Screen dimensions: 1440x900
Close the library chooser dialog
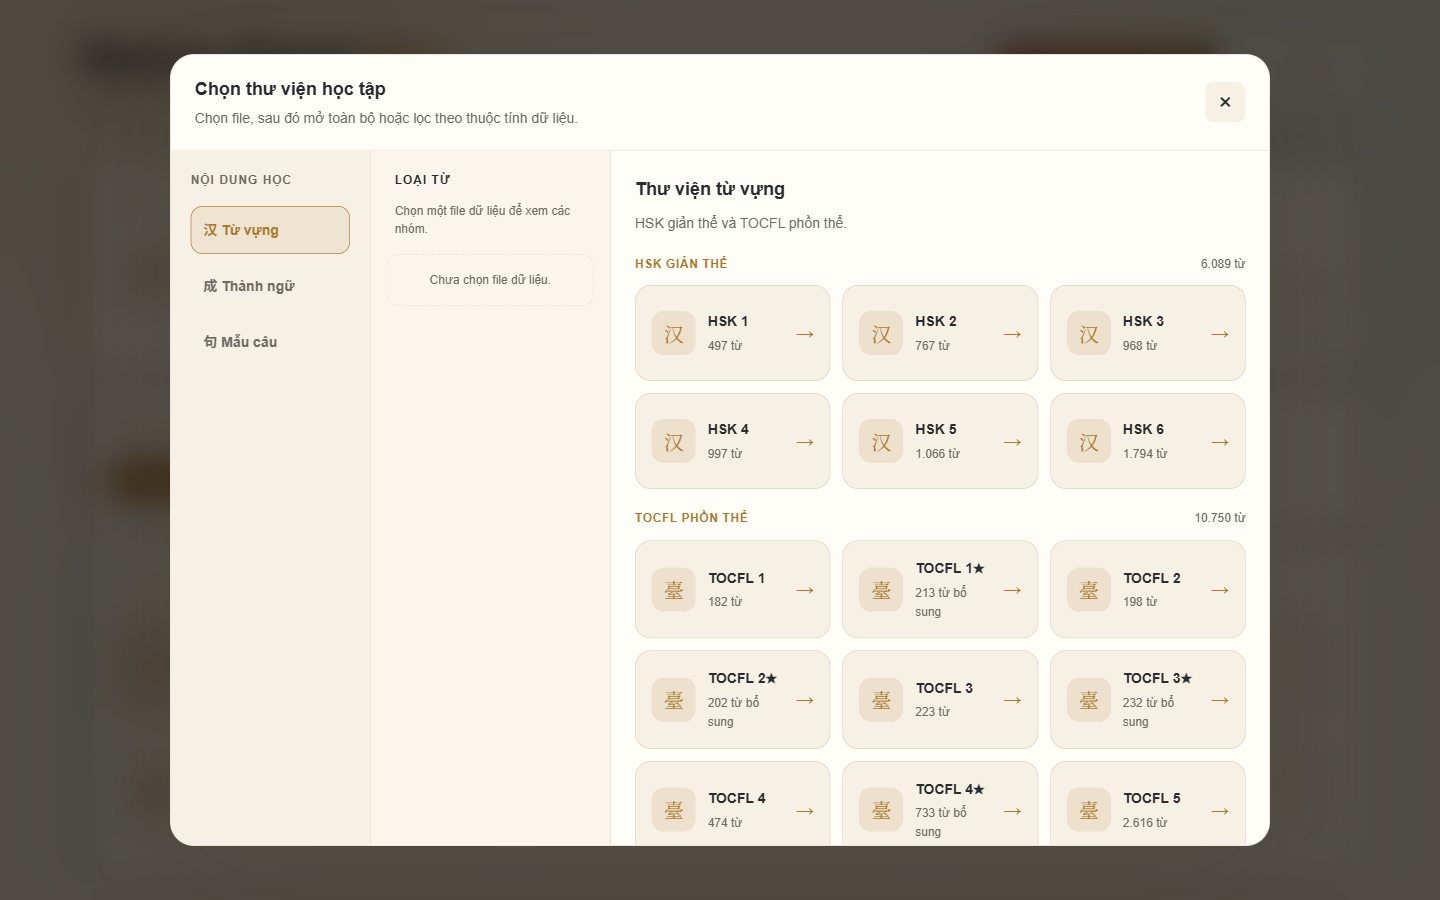[1225, 102]
